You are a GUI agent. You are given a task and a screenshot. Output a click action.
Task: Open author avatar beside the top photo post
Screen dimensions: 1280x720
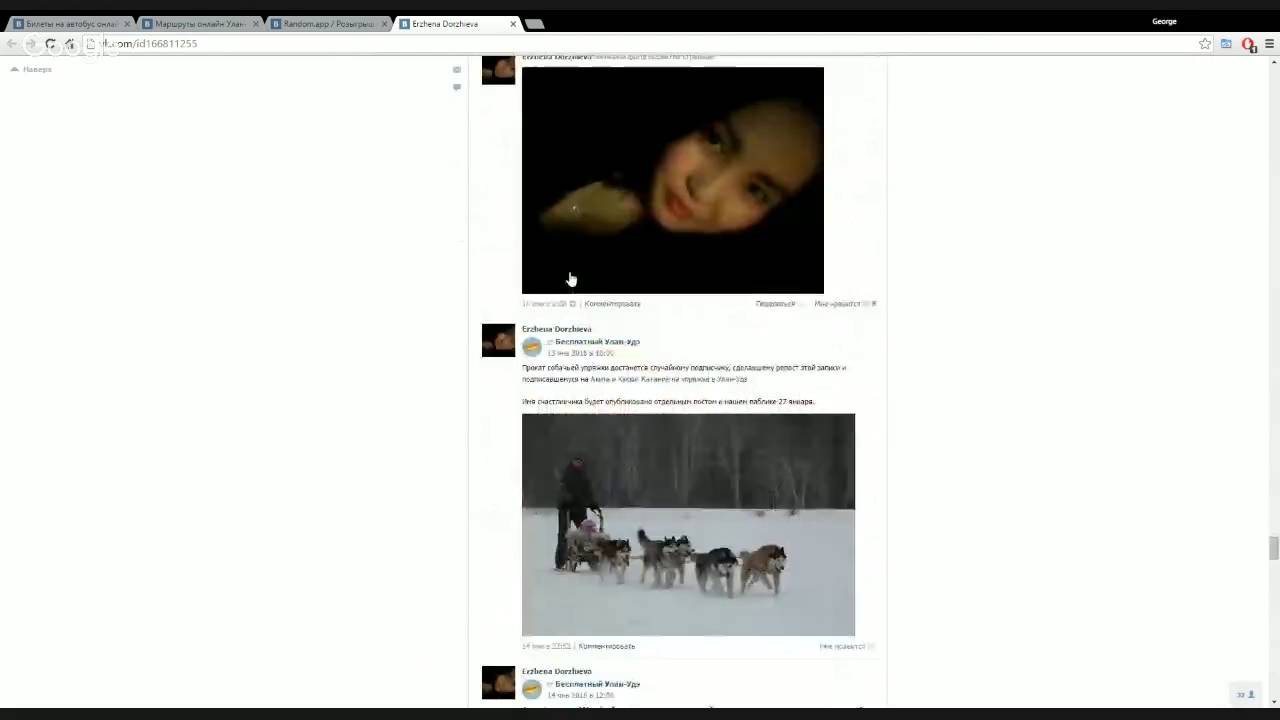(x=498, y=69)
